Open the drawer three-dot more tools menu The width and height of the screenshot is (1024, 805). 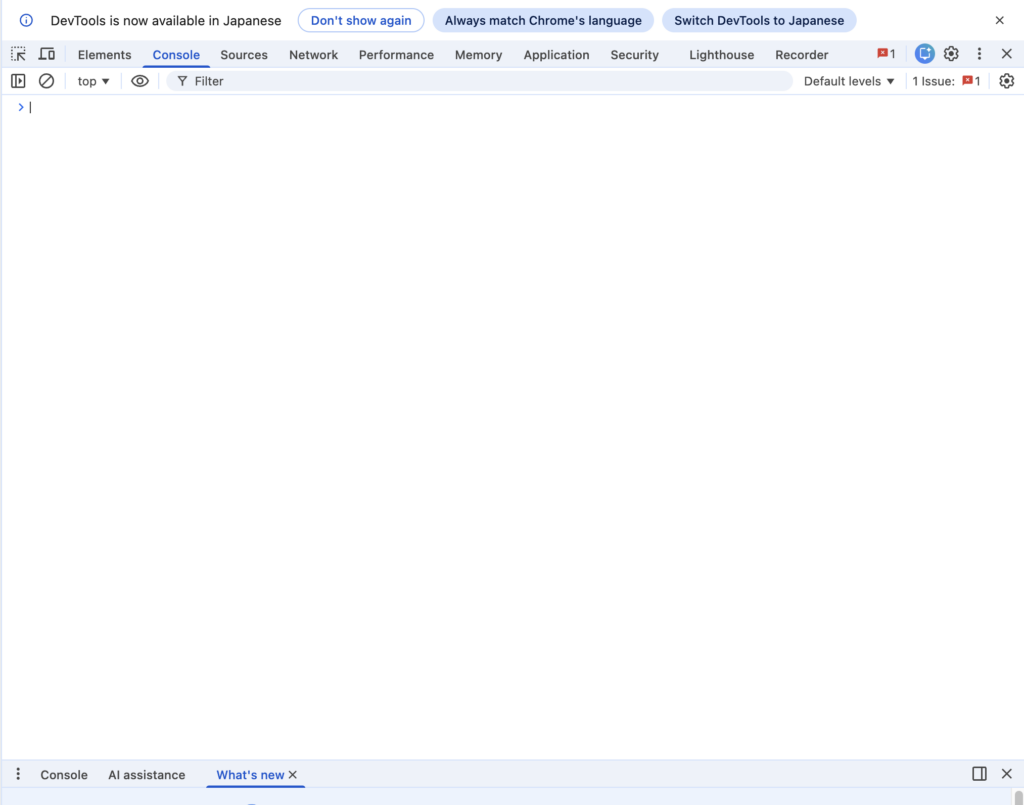coord(18,774)
